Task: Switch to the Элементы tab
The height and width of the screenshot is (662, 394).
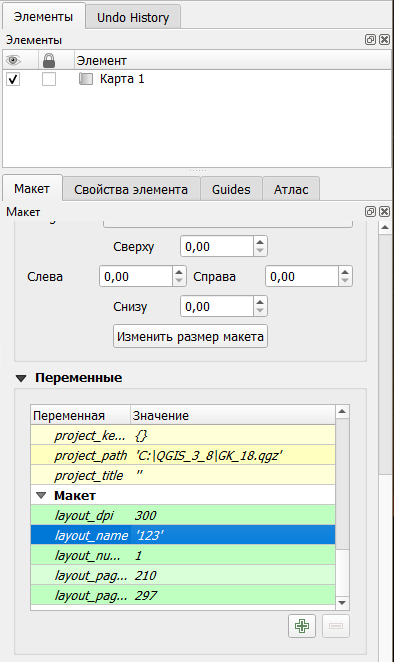Action: pos(43,16)
